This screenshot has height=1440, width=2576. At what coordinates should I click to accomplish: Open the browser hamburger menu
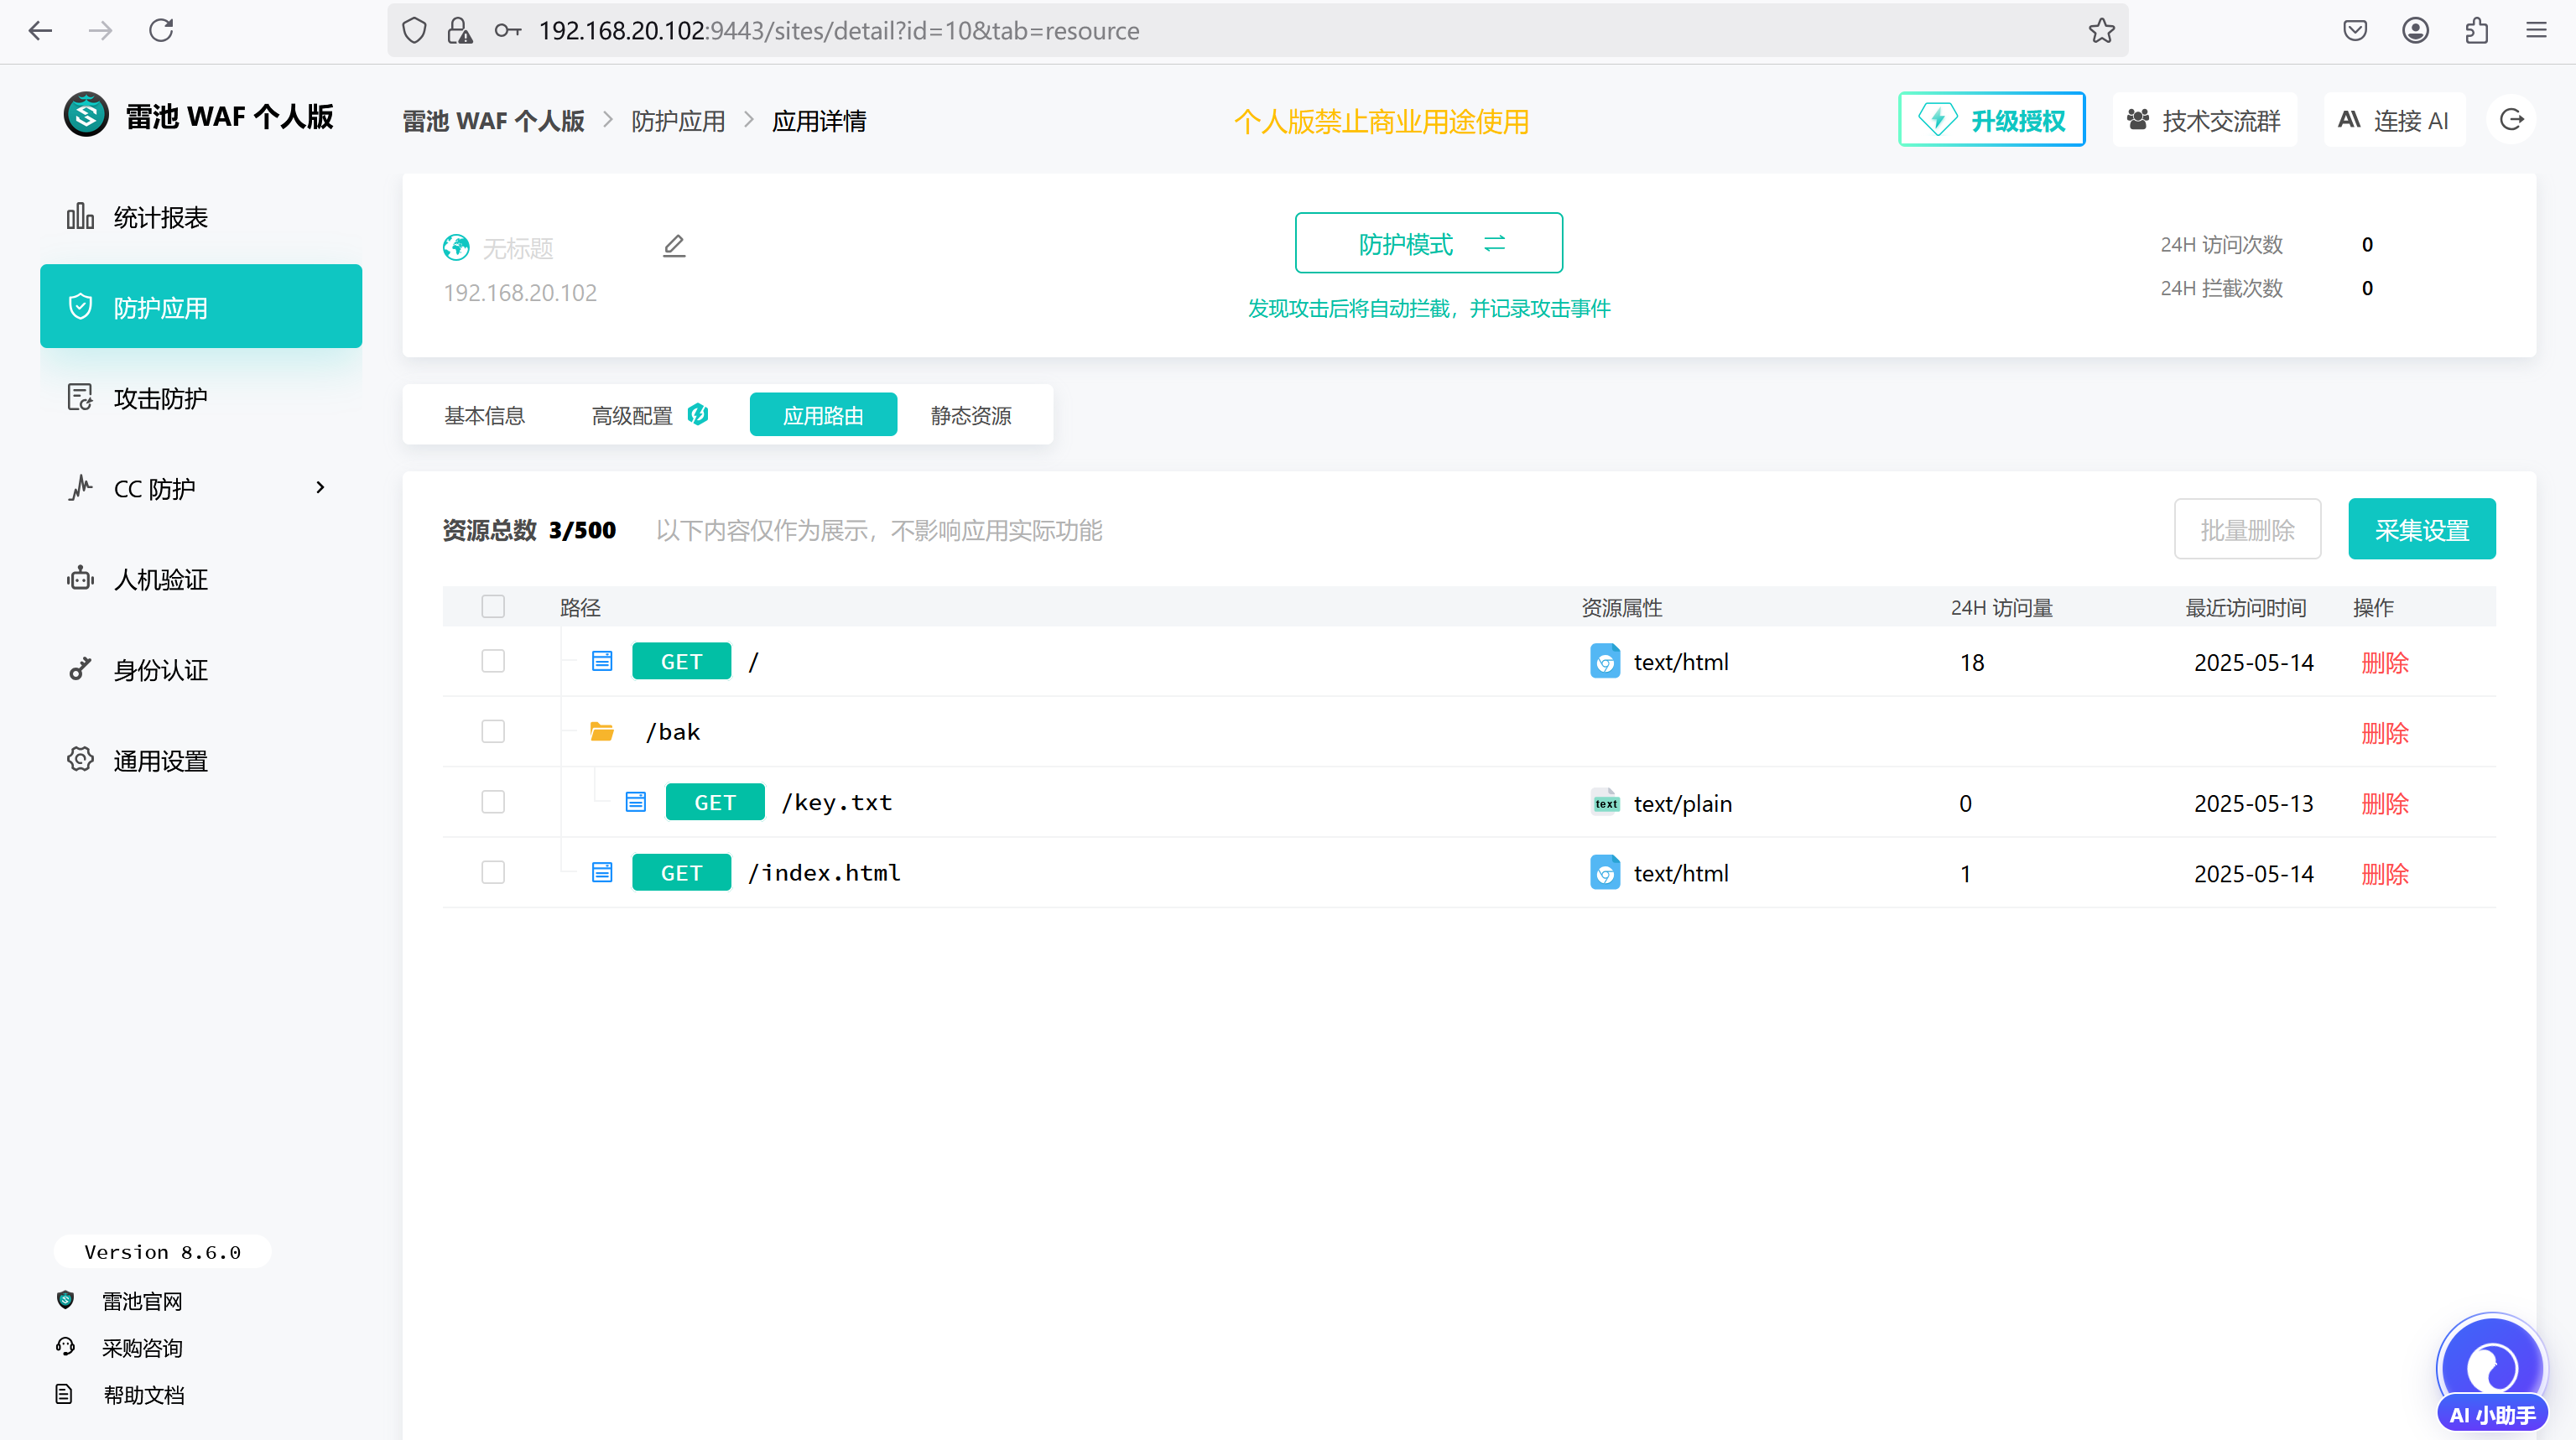[2536, 30]
